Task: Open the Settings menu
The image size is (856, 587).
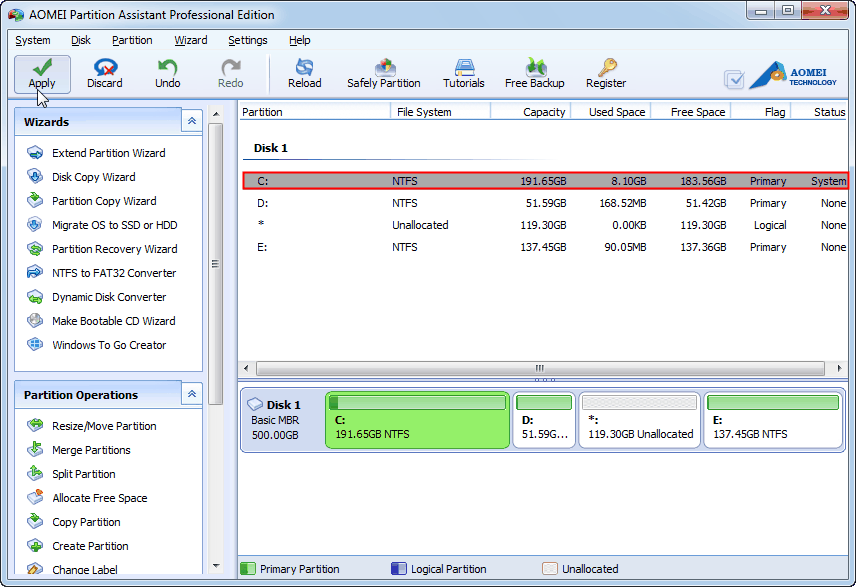Action: pos(248,40)
